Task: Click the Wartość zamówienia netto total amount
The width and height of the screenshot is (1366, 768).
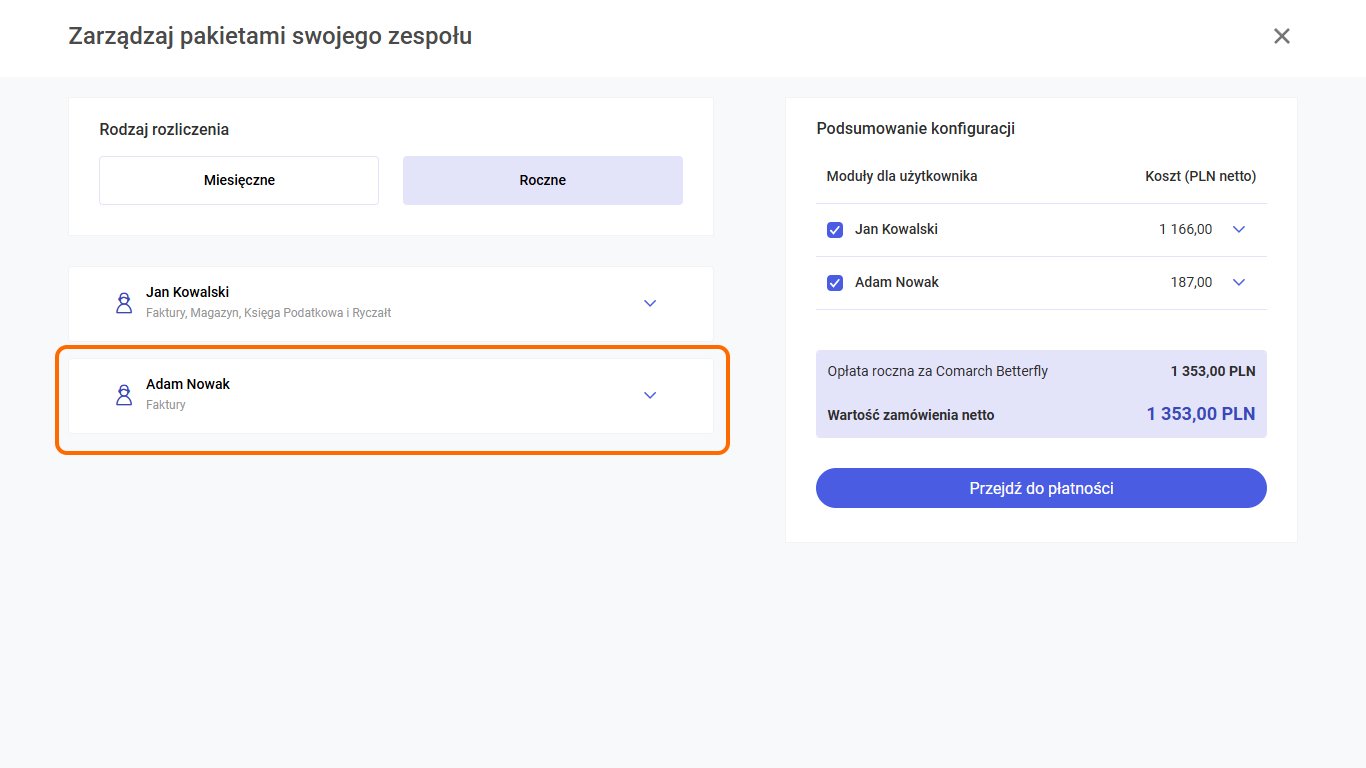Action: pyautogui.click(x=1200, y=414)
